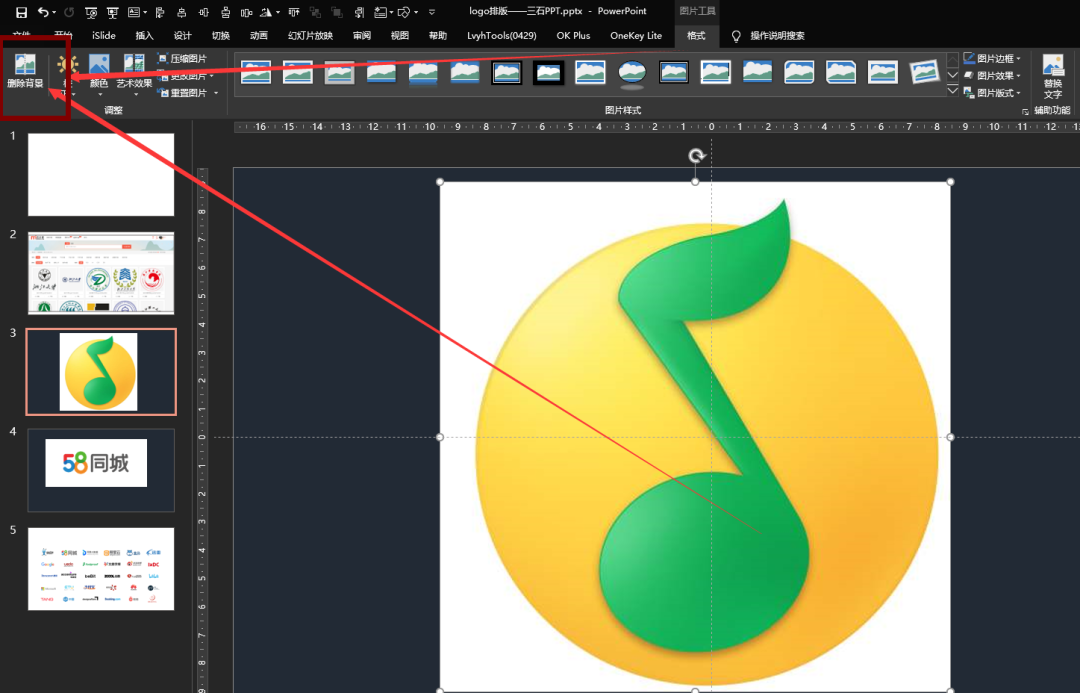Switch to the 设计 (Design) tab
Image resolution: width=1080 pixels, height=693 pixels.
pos(183,36)
